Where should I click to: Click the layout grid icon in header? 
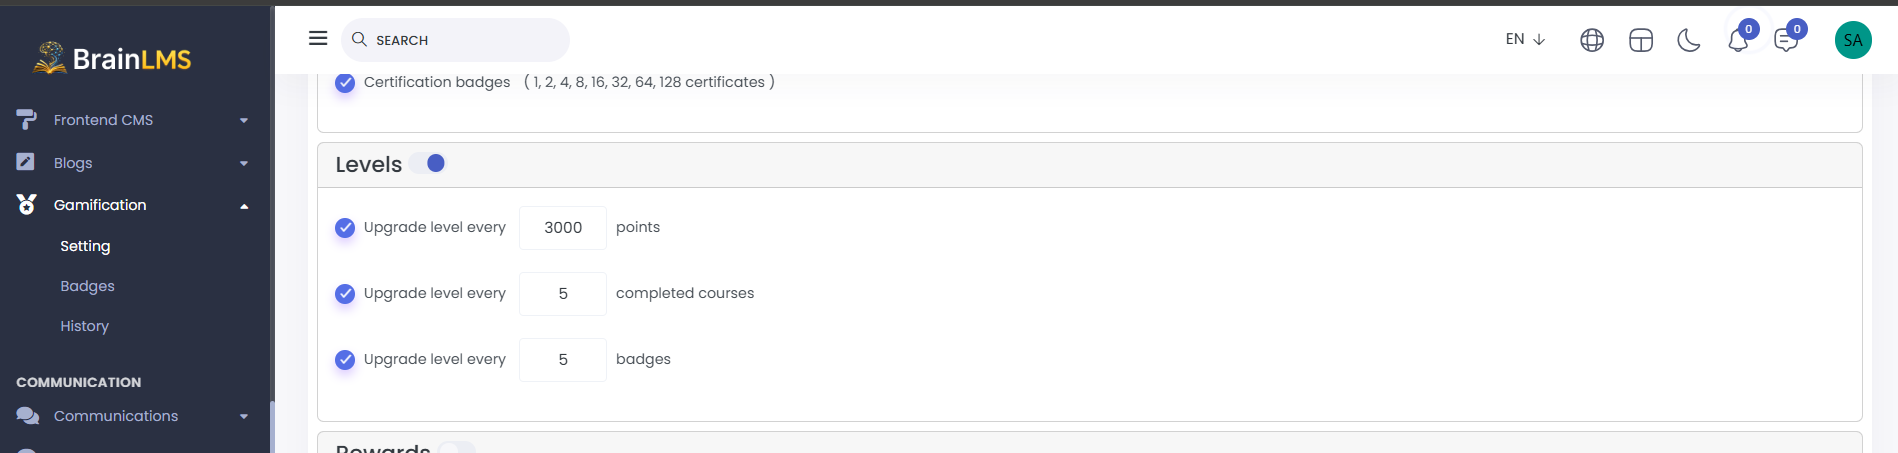(x=1641, y=40)
